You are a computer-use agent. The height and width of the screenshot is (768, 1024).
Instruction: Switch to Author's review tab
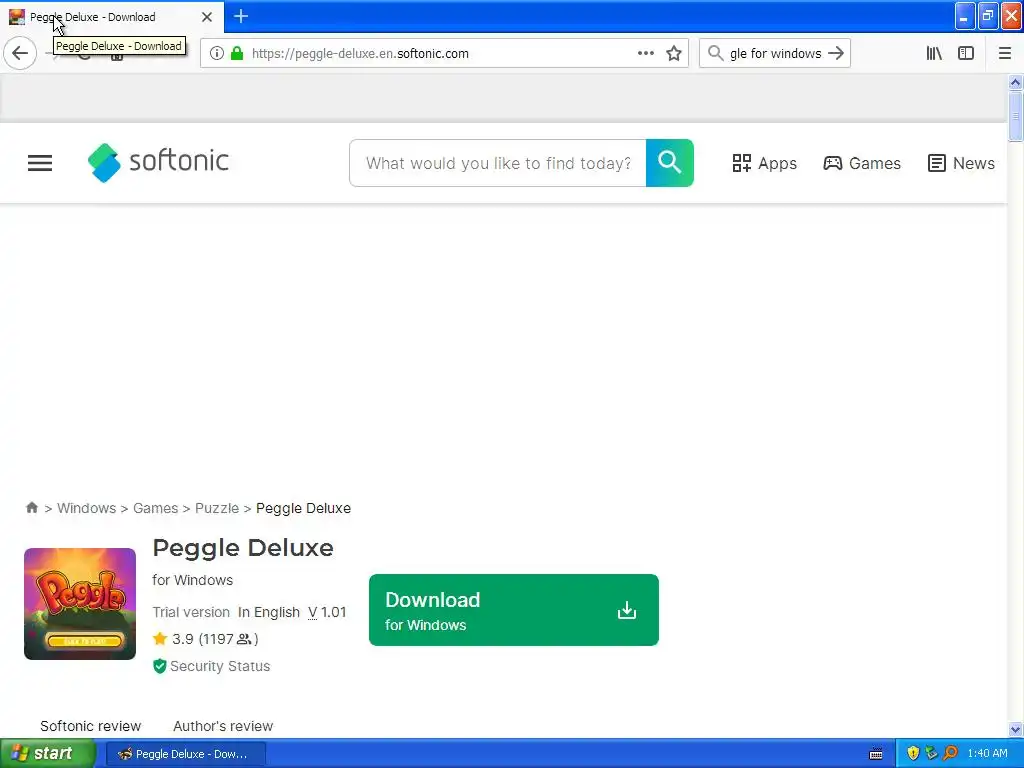(x=223, y=726)
